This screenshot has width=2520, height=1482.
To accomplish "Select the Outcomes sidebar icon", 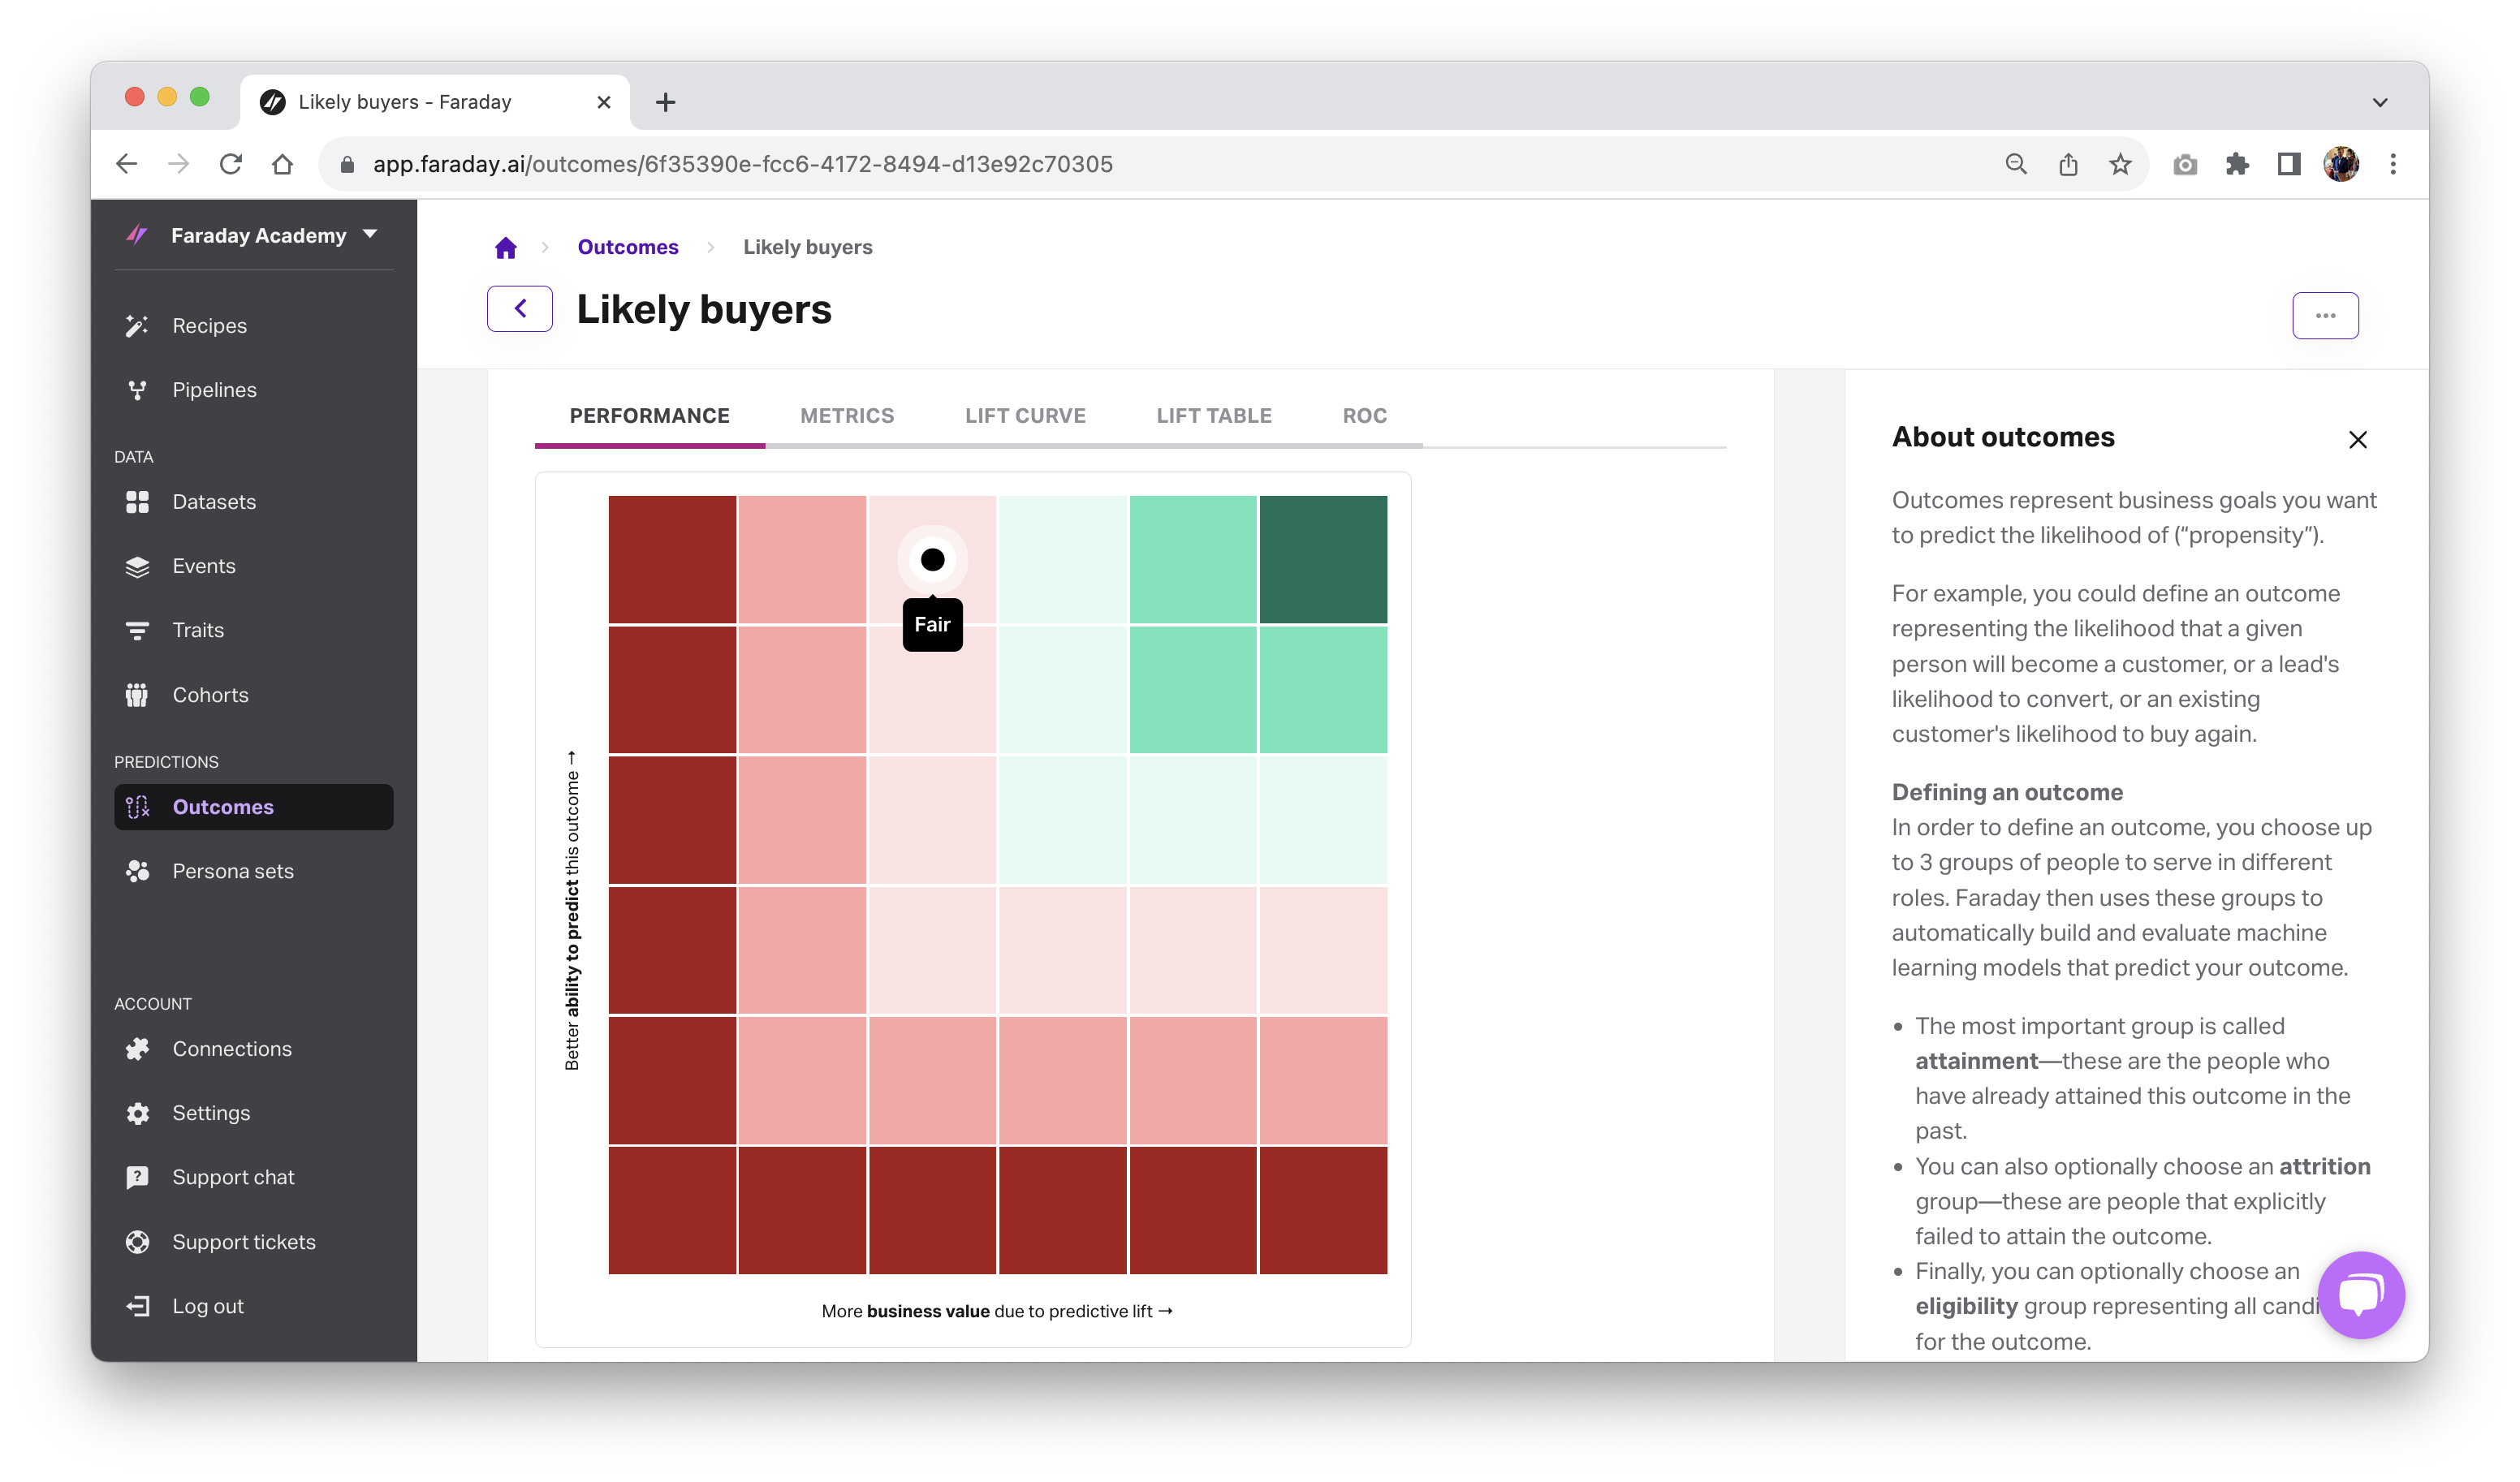I will tap(137, 807).
